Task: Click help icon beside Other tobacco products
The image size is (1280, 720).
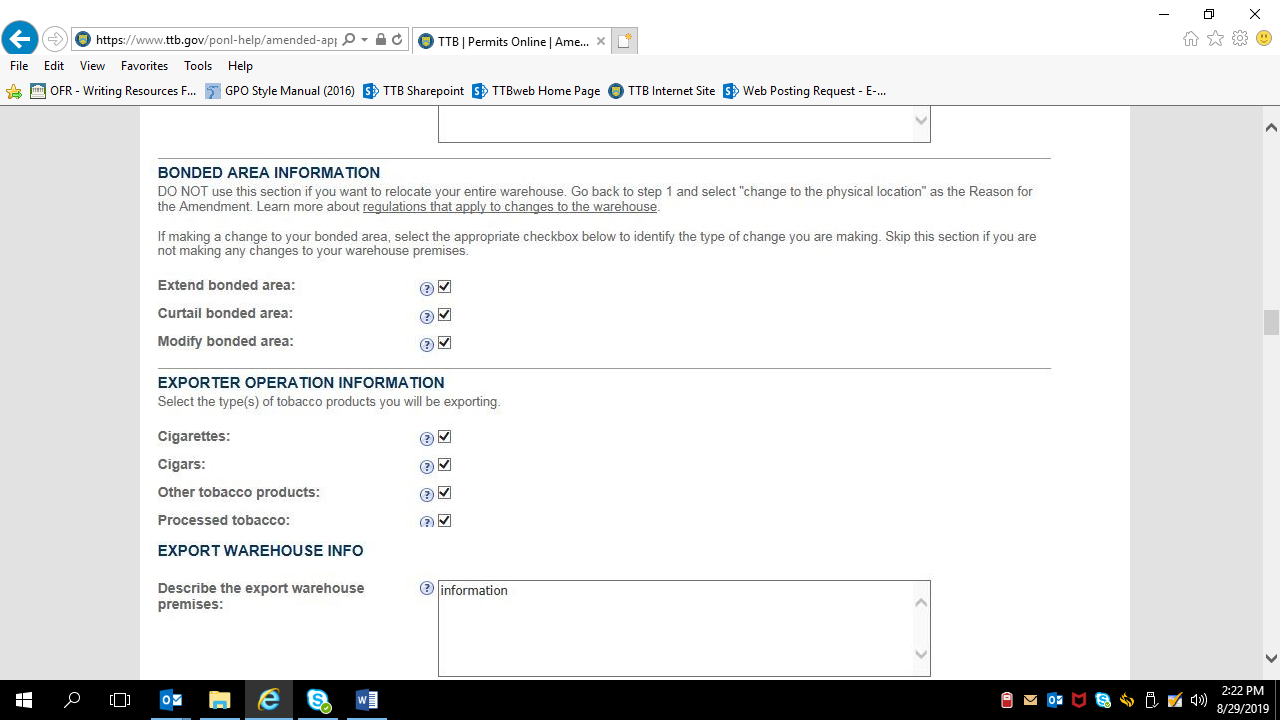Action: click(x=427, y=495)
